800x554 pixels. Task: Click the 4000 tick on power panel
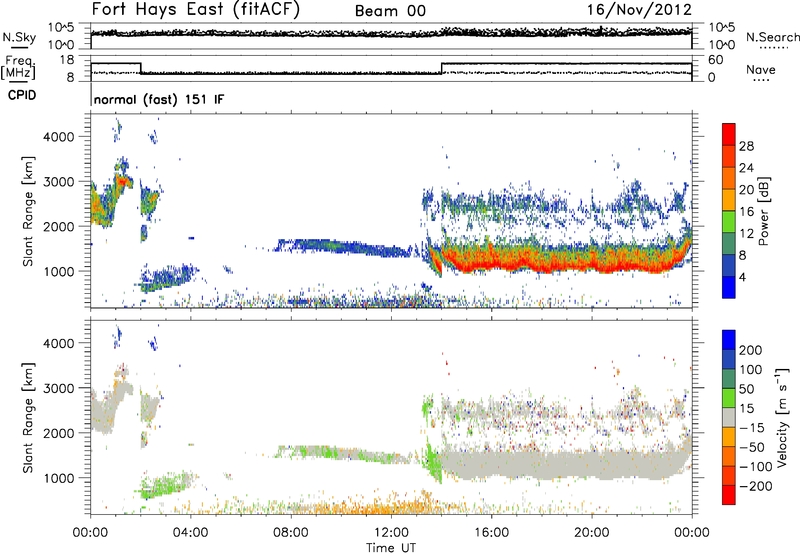[58, 137]
